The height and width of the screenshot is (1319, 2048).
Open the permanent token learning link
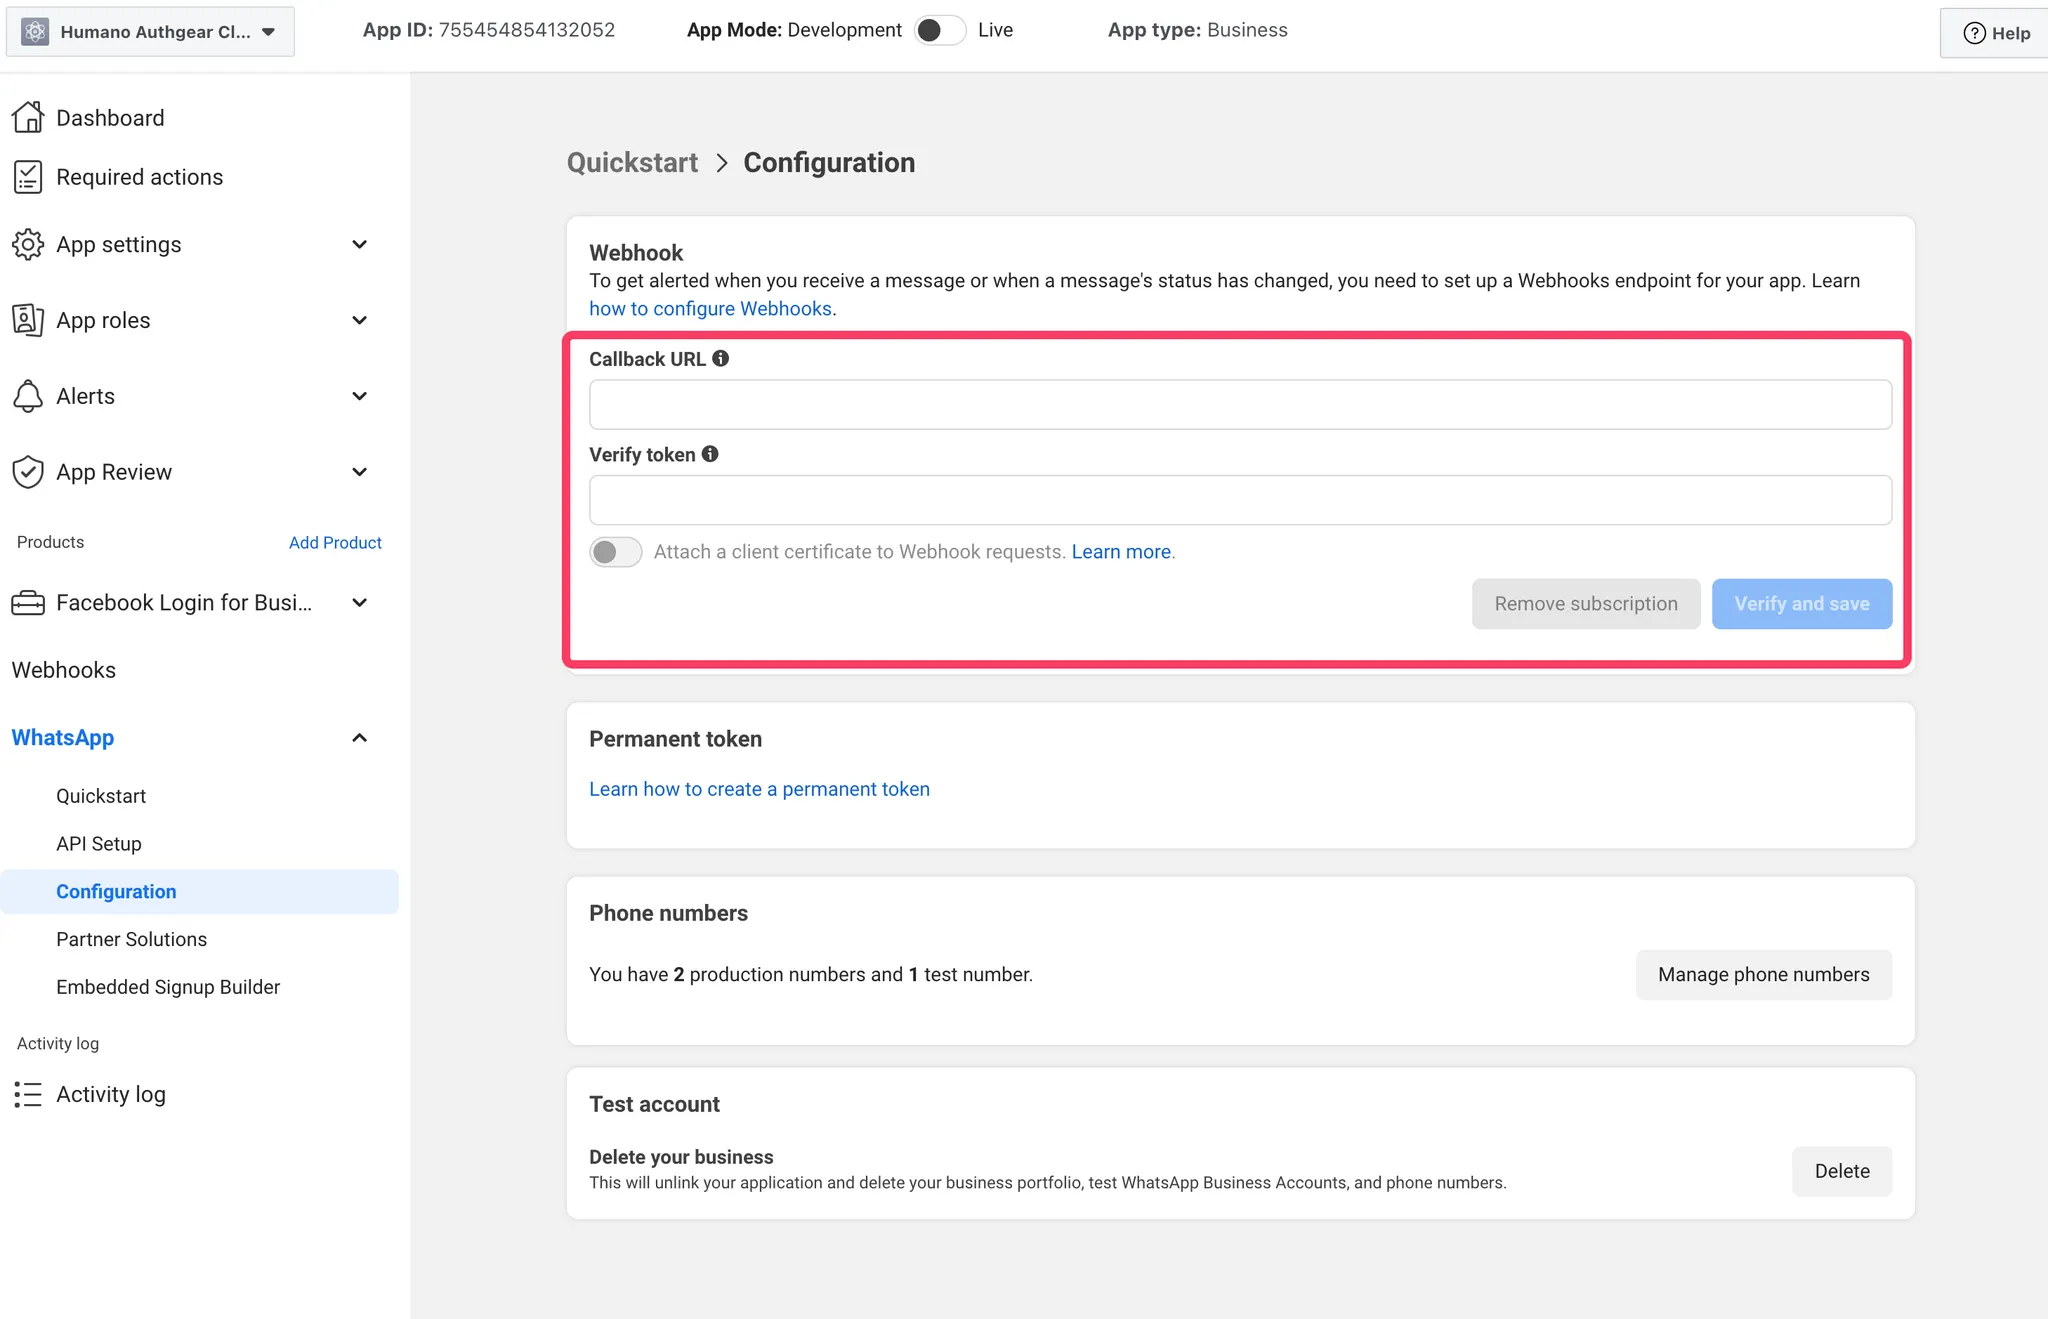coord(759,789)
